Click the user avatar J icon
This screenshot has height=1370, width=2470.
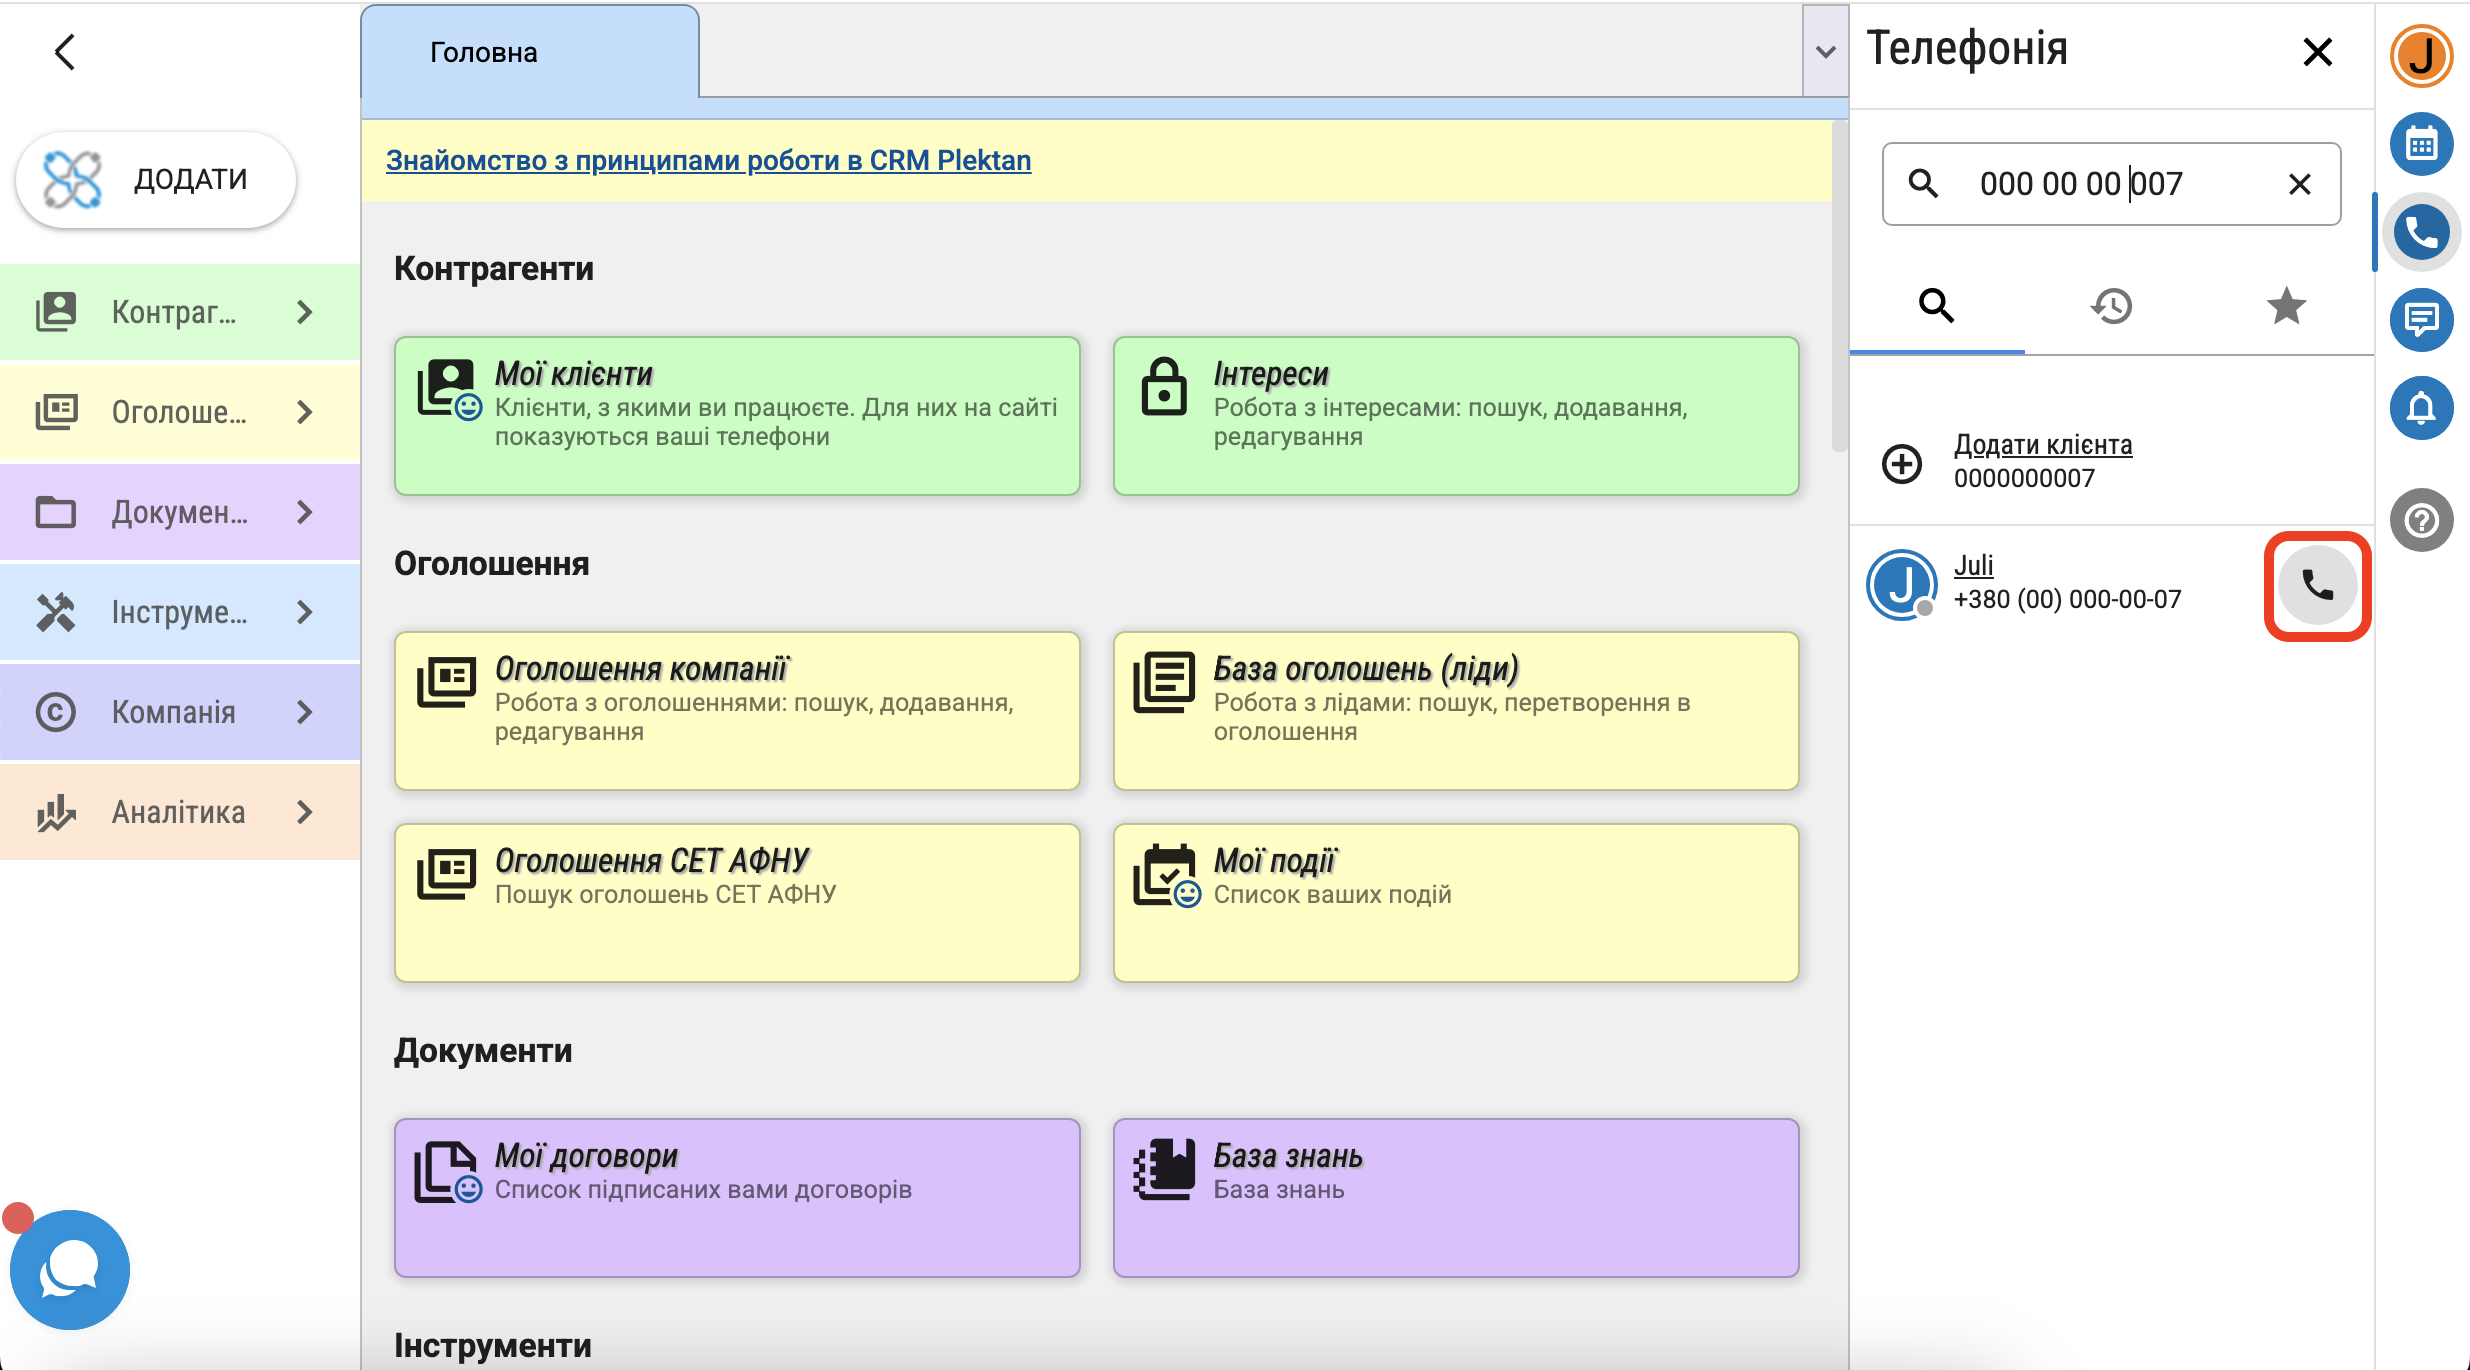[2421, 56]
